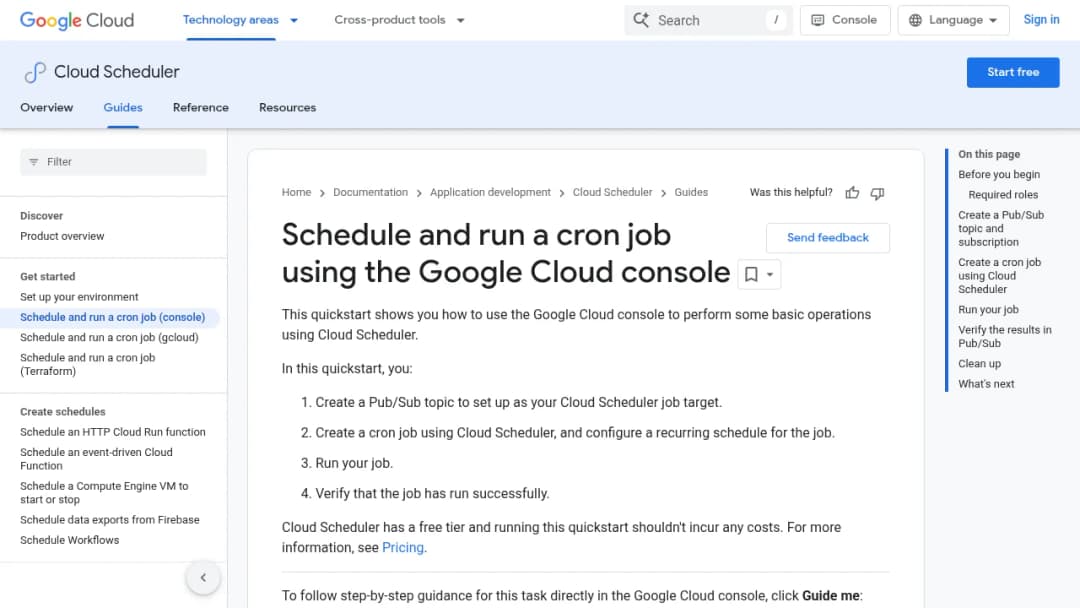Screen dimensions: 1080x608
Task: Go to Home breadcrumb
Action: [296, 192]
